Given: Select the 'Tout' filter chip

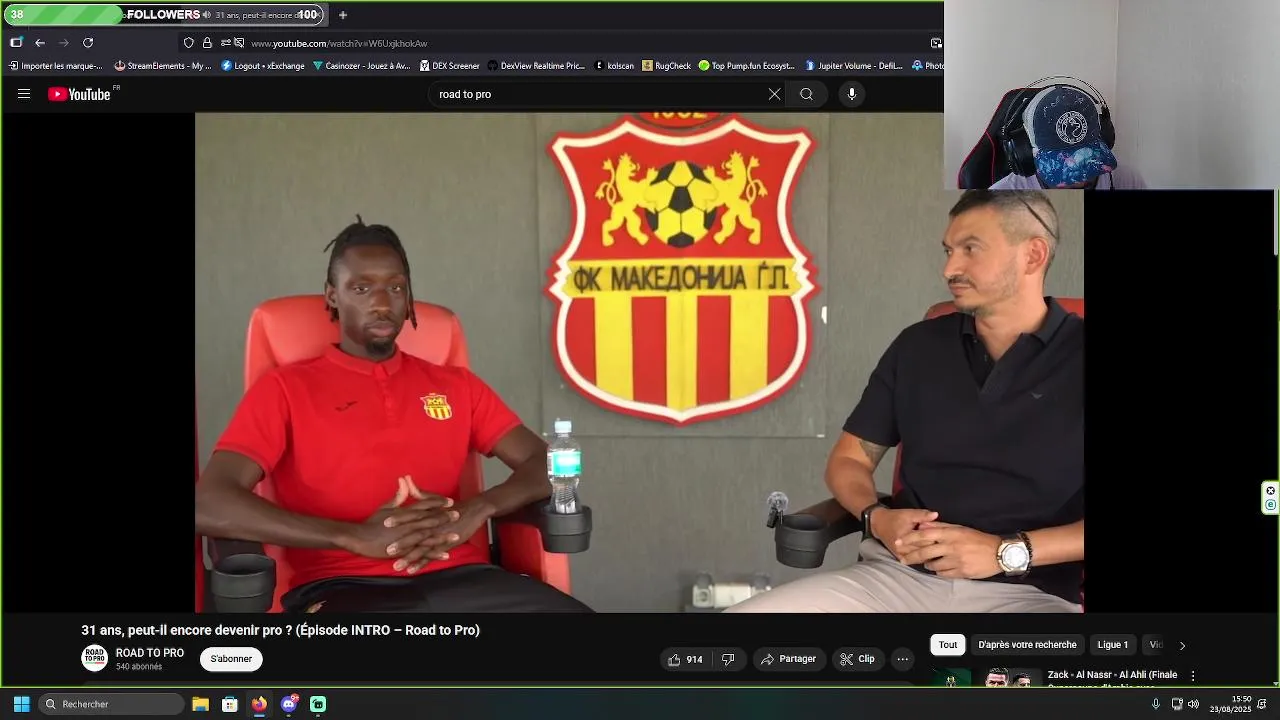Looking at the screenshot, I should click(x=948, y=645).
